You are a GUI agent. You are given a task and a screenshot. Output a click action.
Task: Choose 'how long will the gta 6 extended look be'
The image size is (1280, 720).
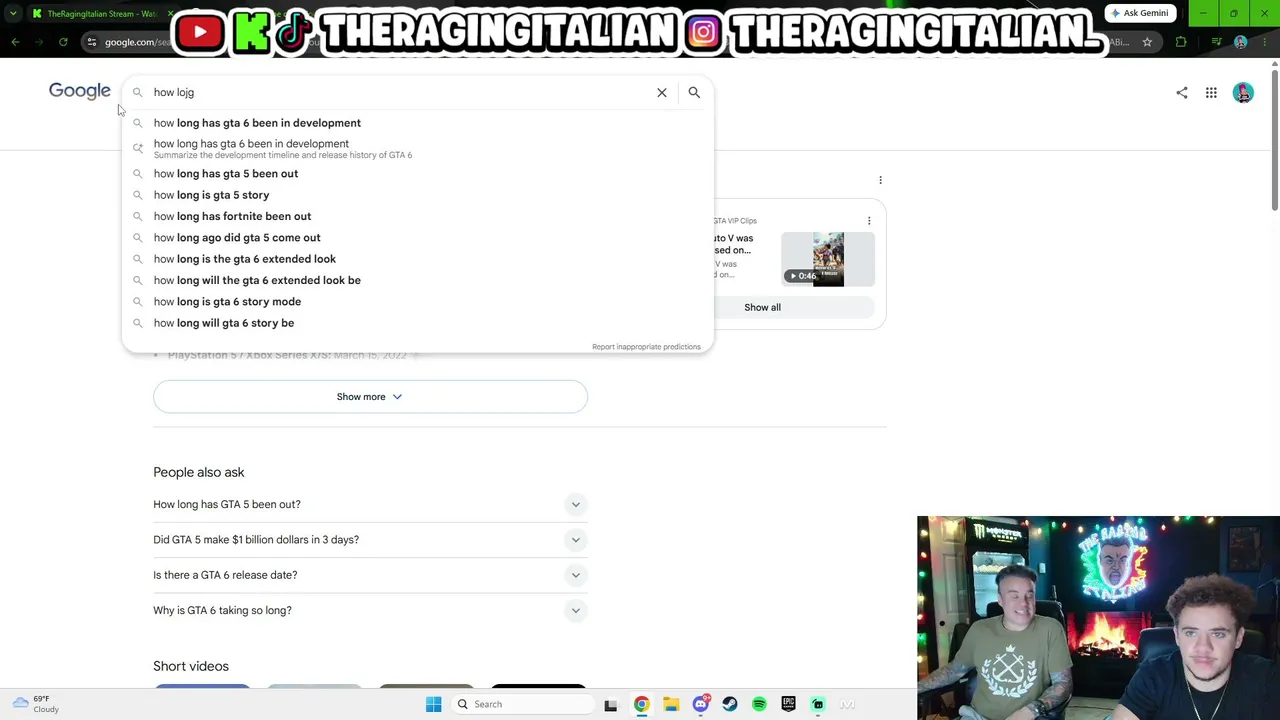[418, 280]
